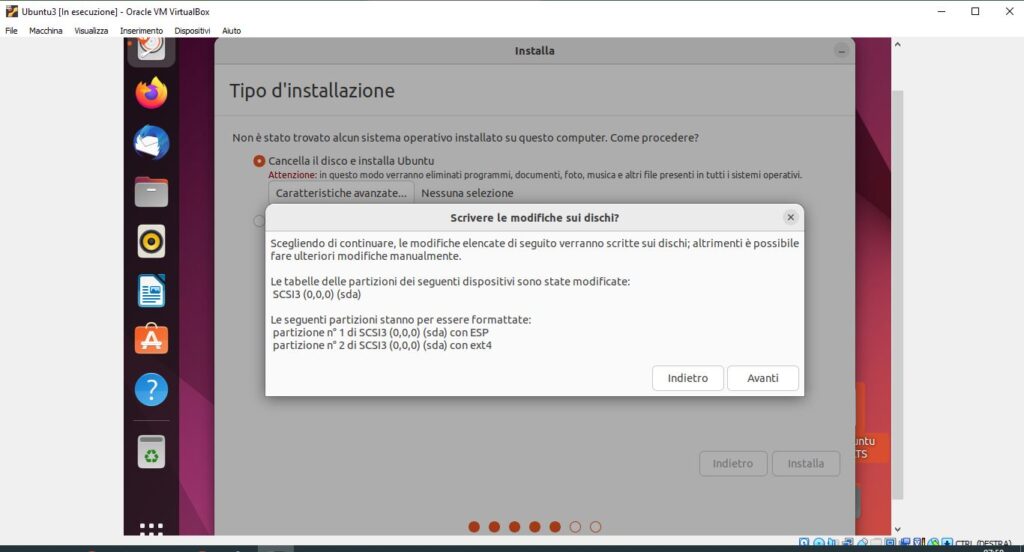
Task: Click the VirtualBox title bar app icon
Action: tap(11, 11)
